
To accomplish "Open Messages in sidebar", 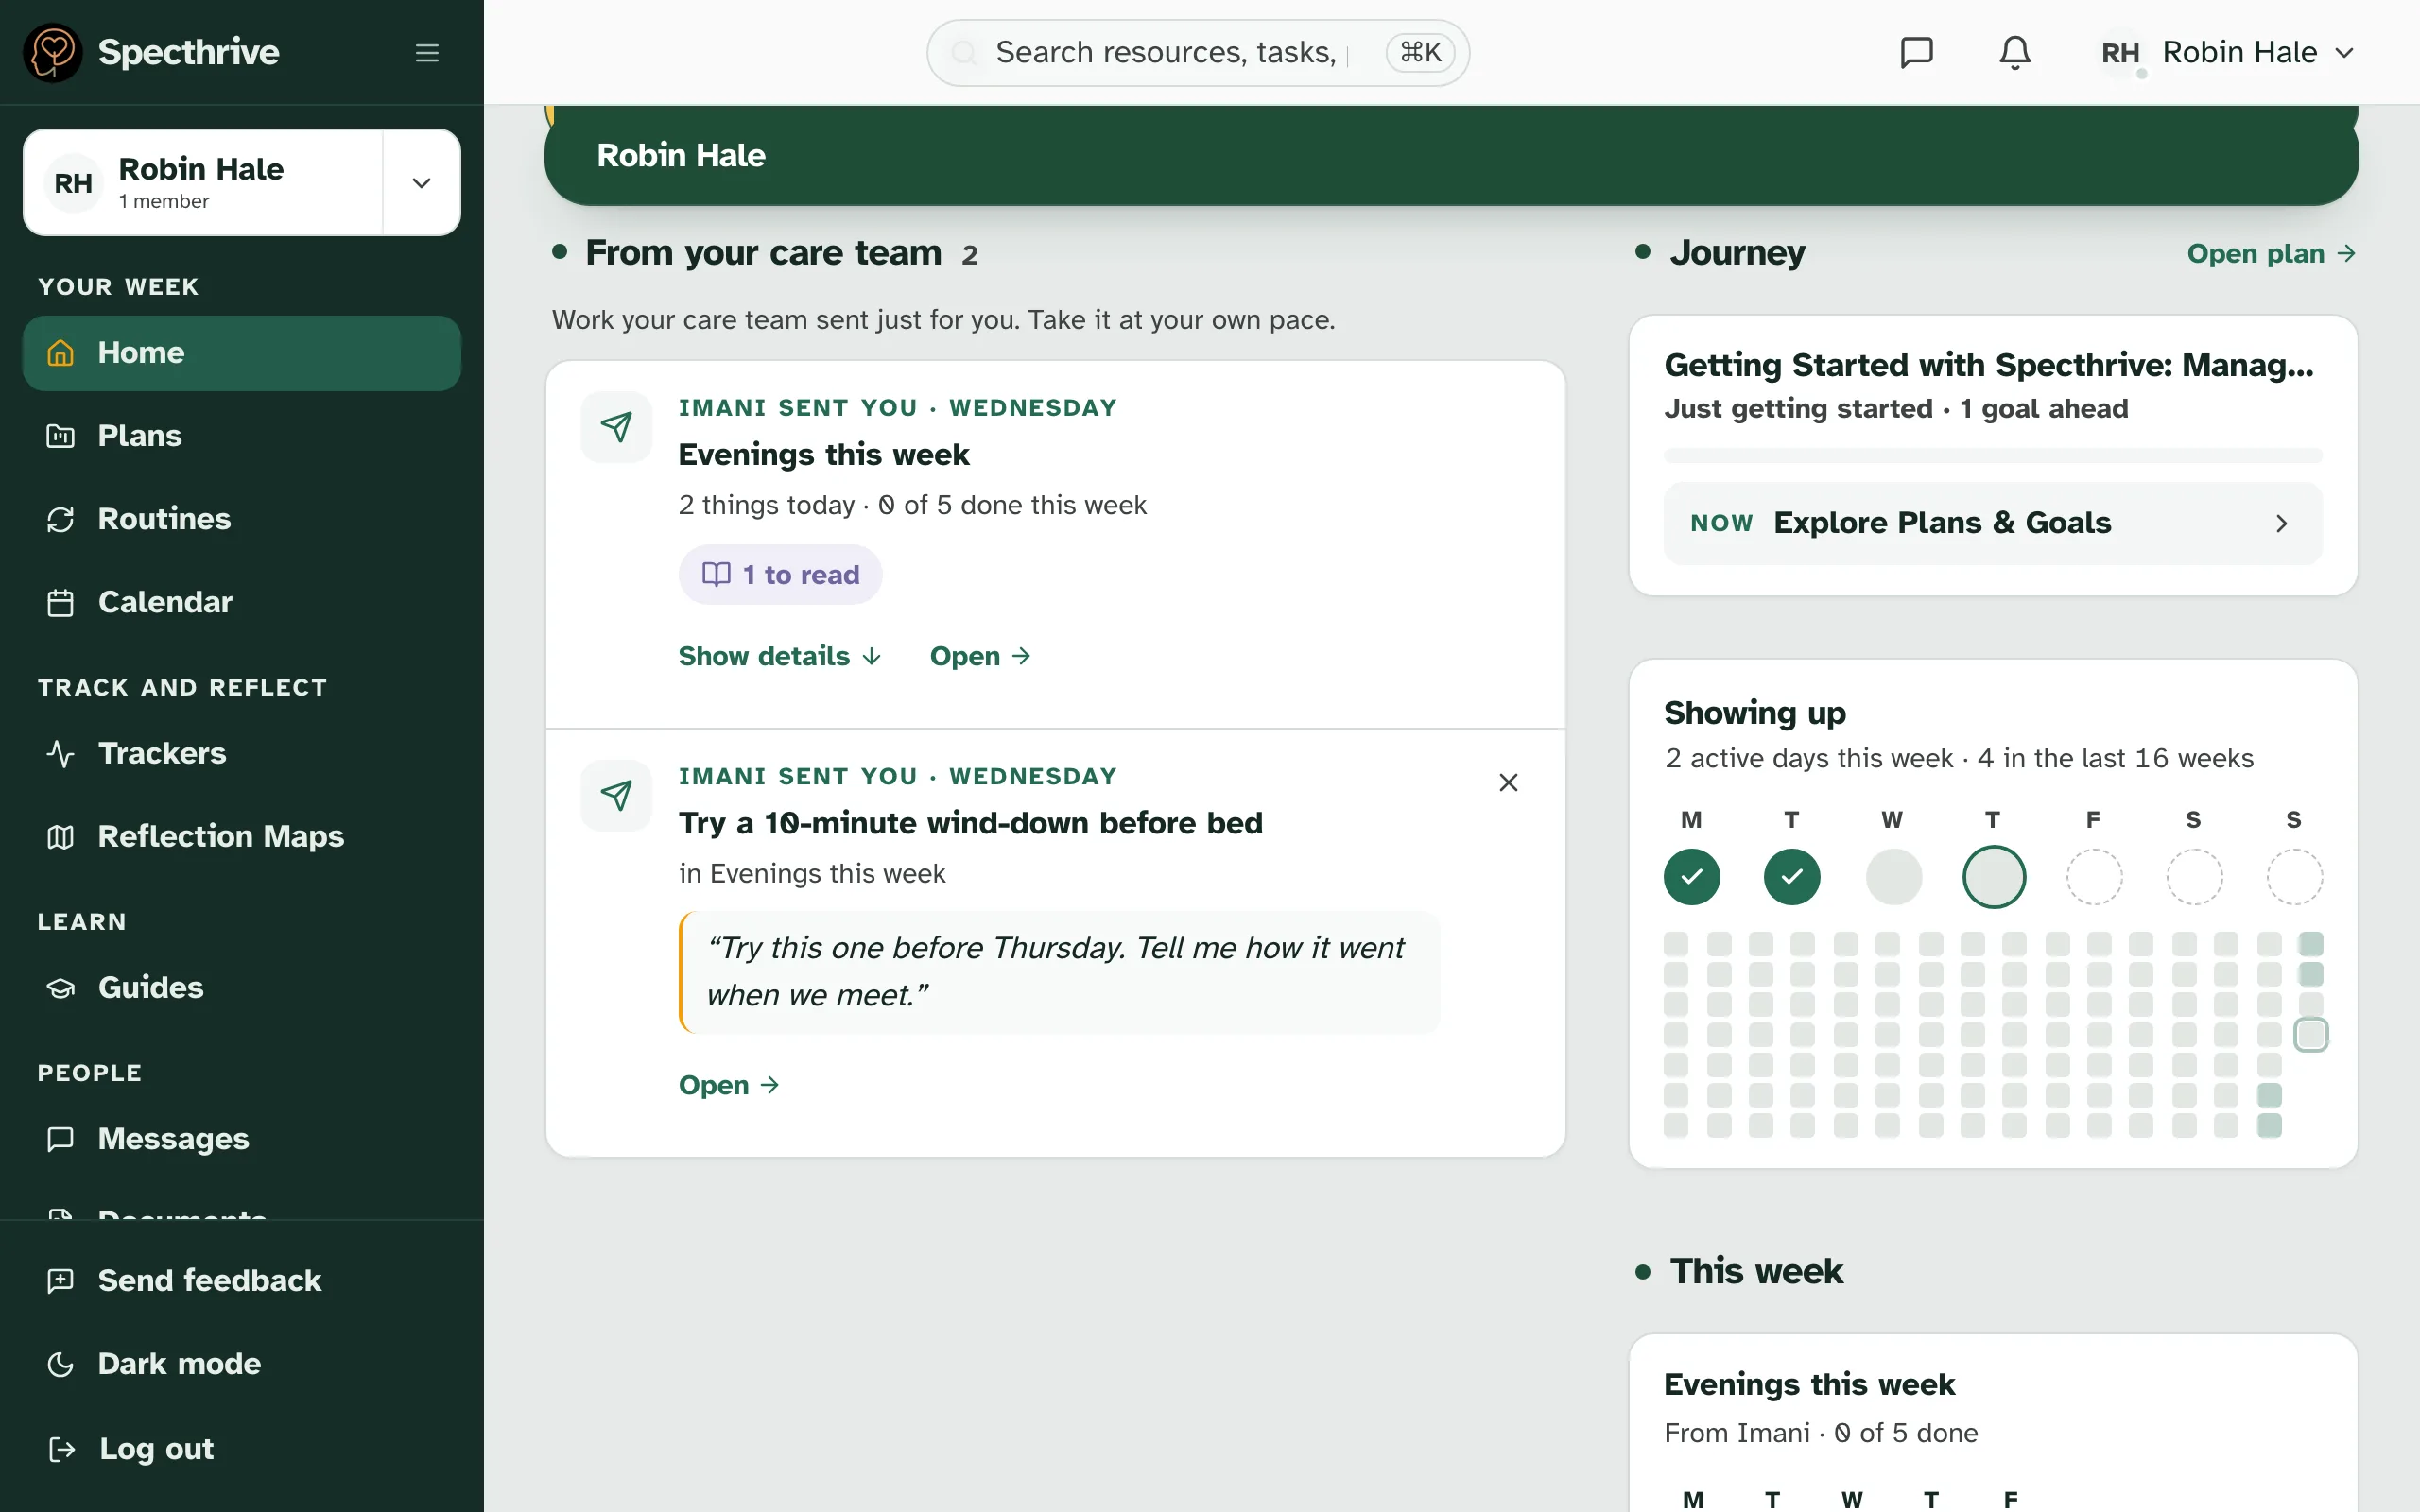I will point(242,1138).
